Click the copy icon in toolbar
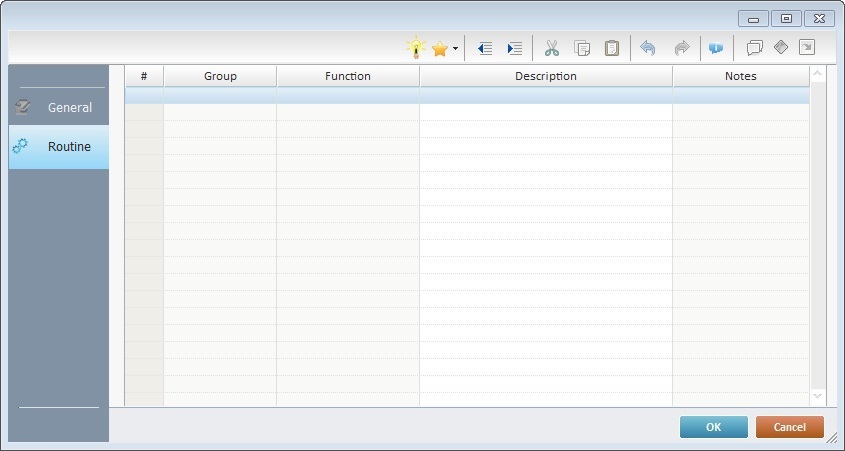 [582, 48]
